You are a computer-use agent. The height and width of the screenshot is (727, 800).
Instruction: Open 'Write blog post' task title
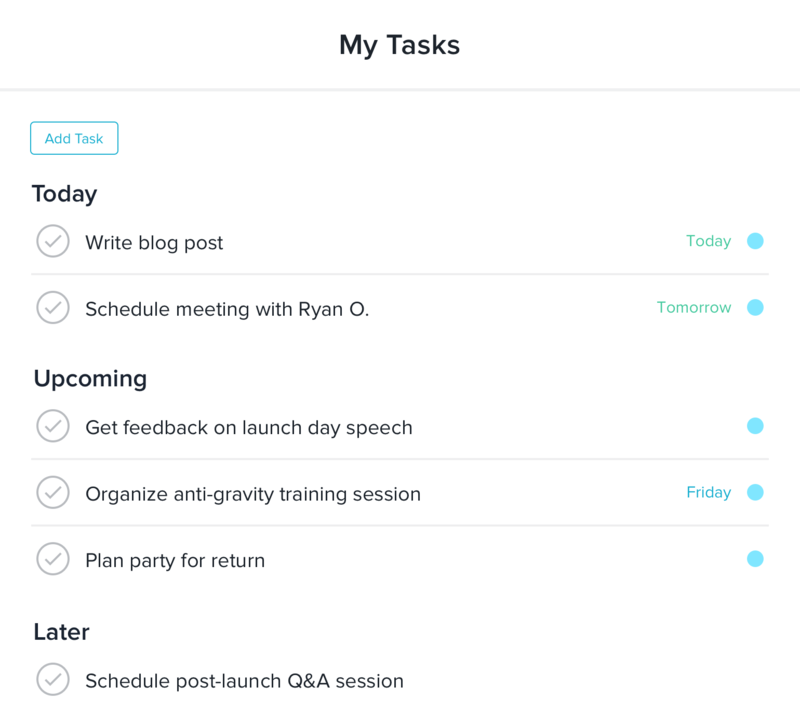pyautogui.click(x=154, y=242)
